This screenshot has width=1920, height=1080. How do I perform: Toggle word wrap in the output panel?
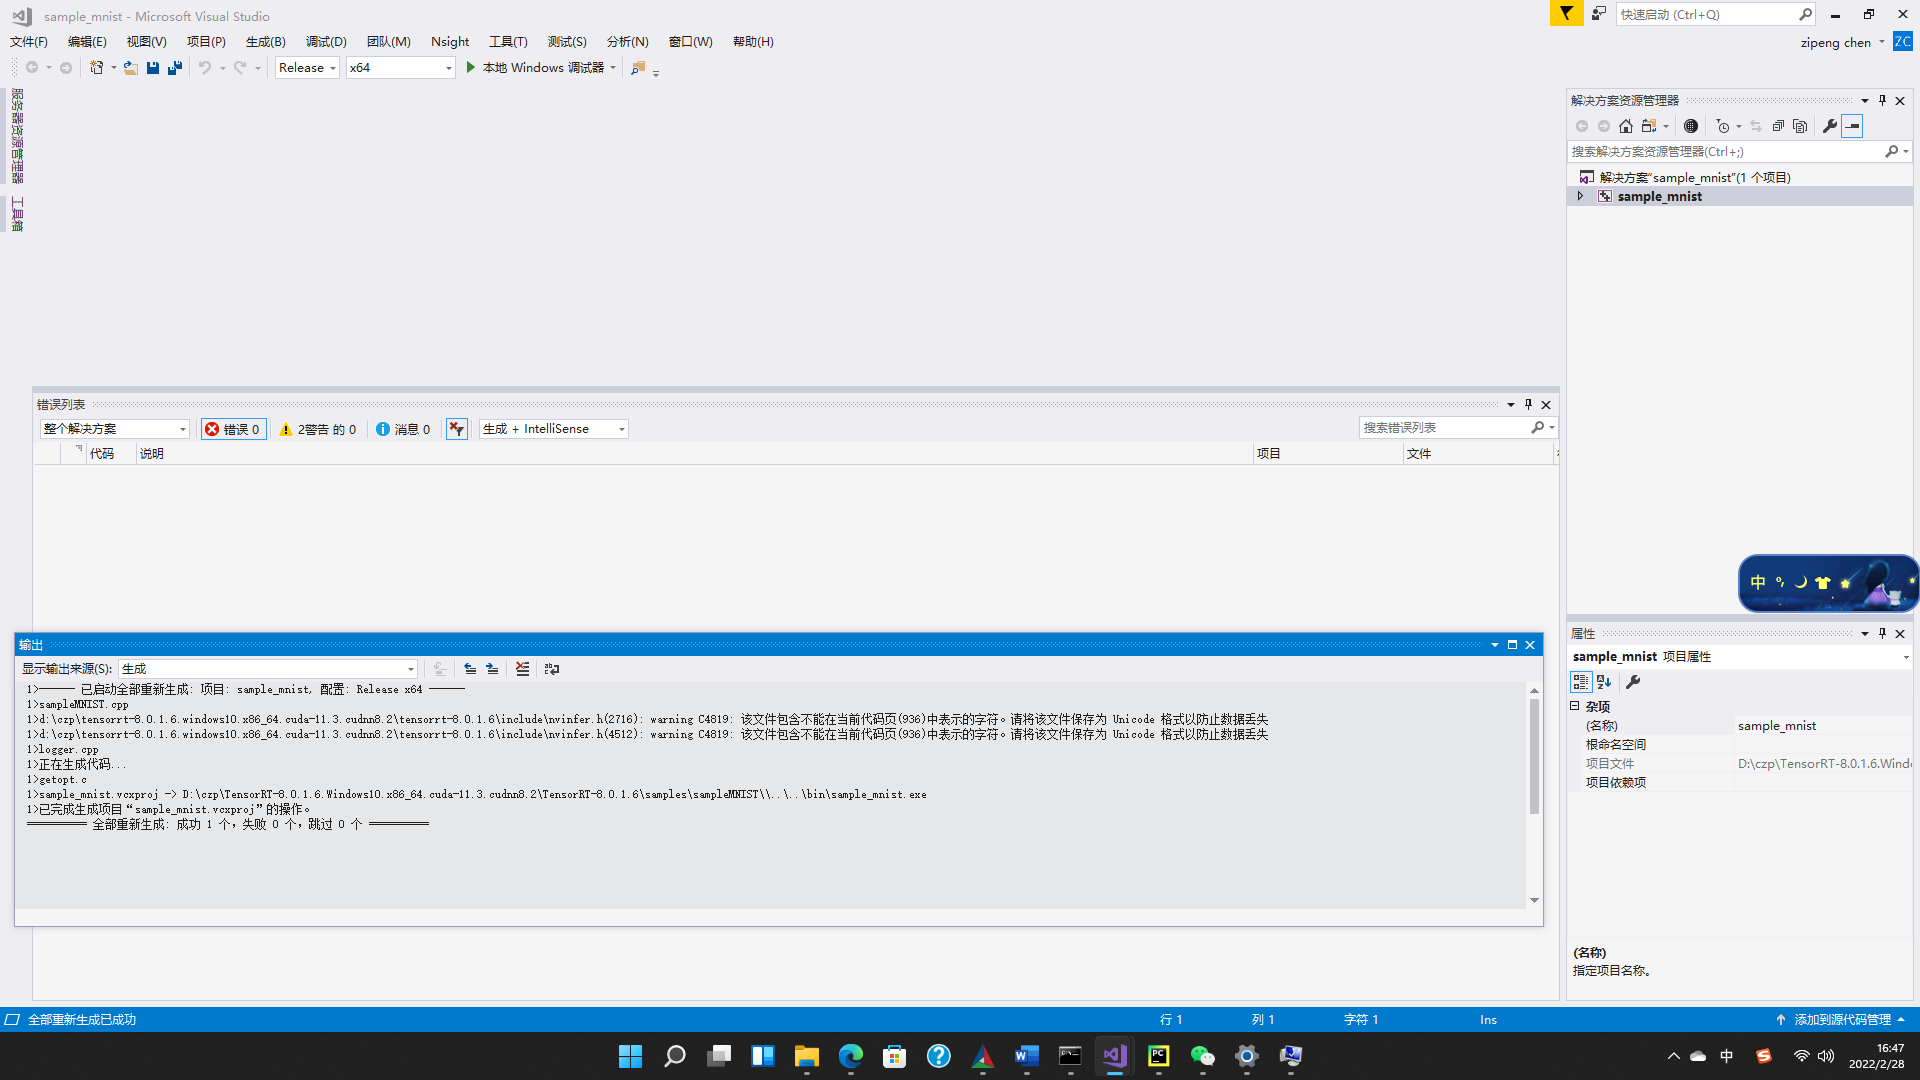[552, 669]
